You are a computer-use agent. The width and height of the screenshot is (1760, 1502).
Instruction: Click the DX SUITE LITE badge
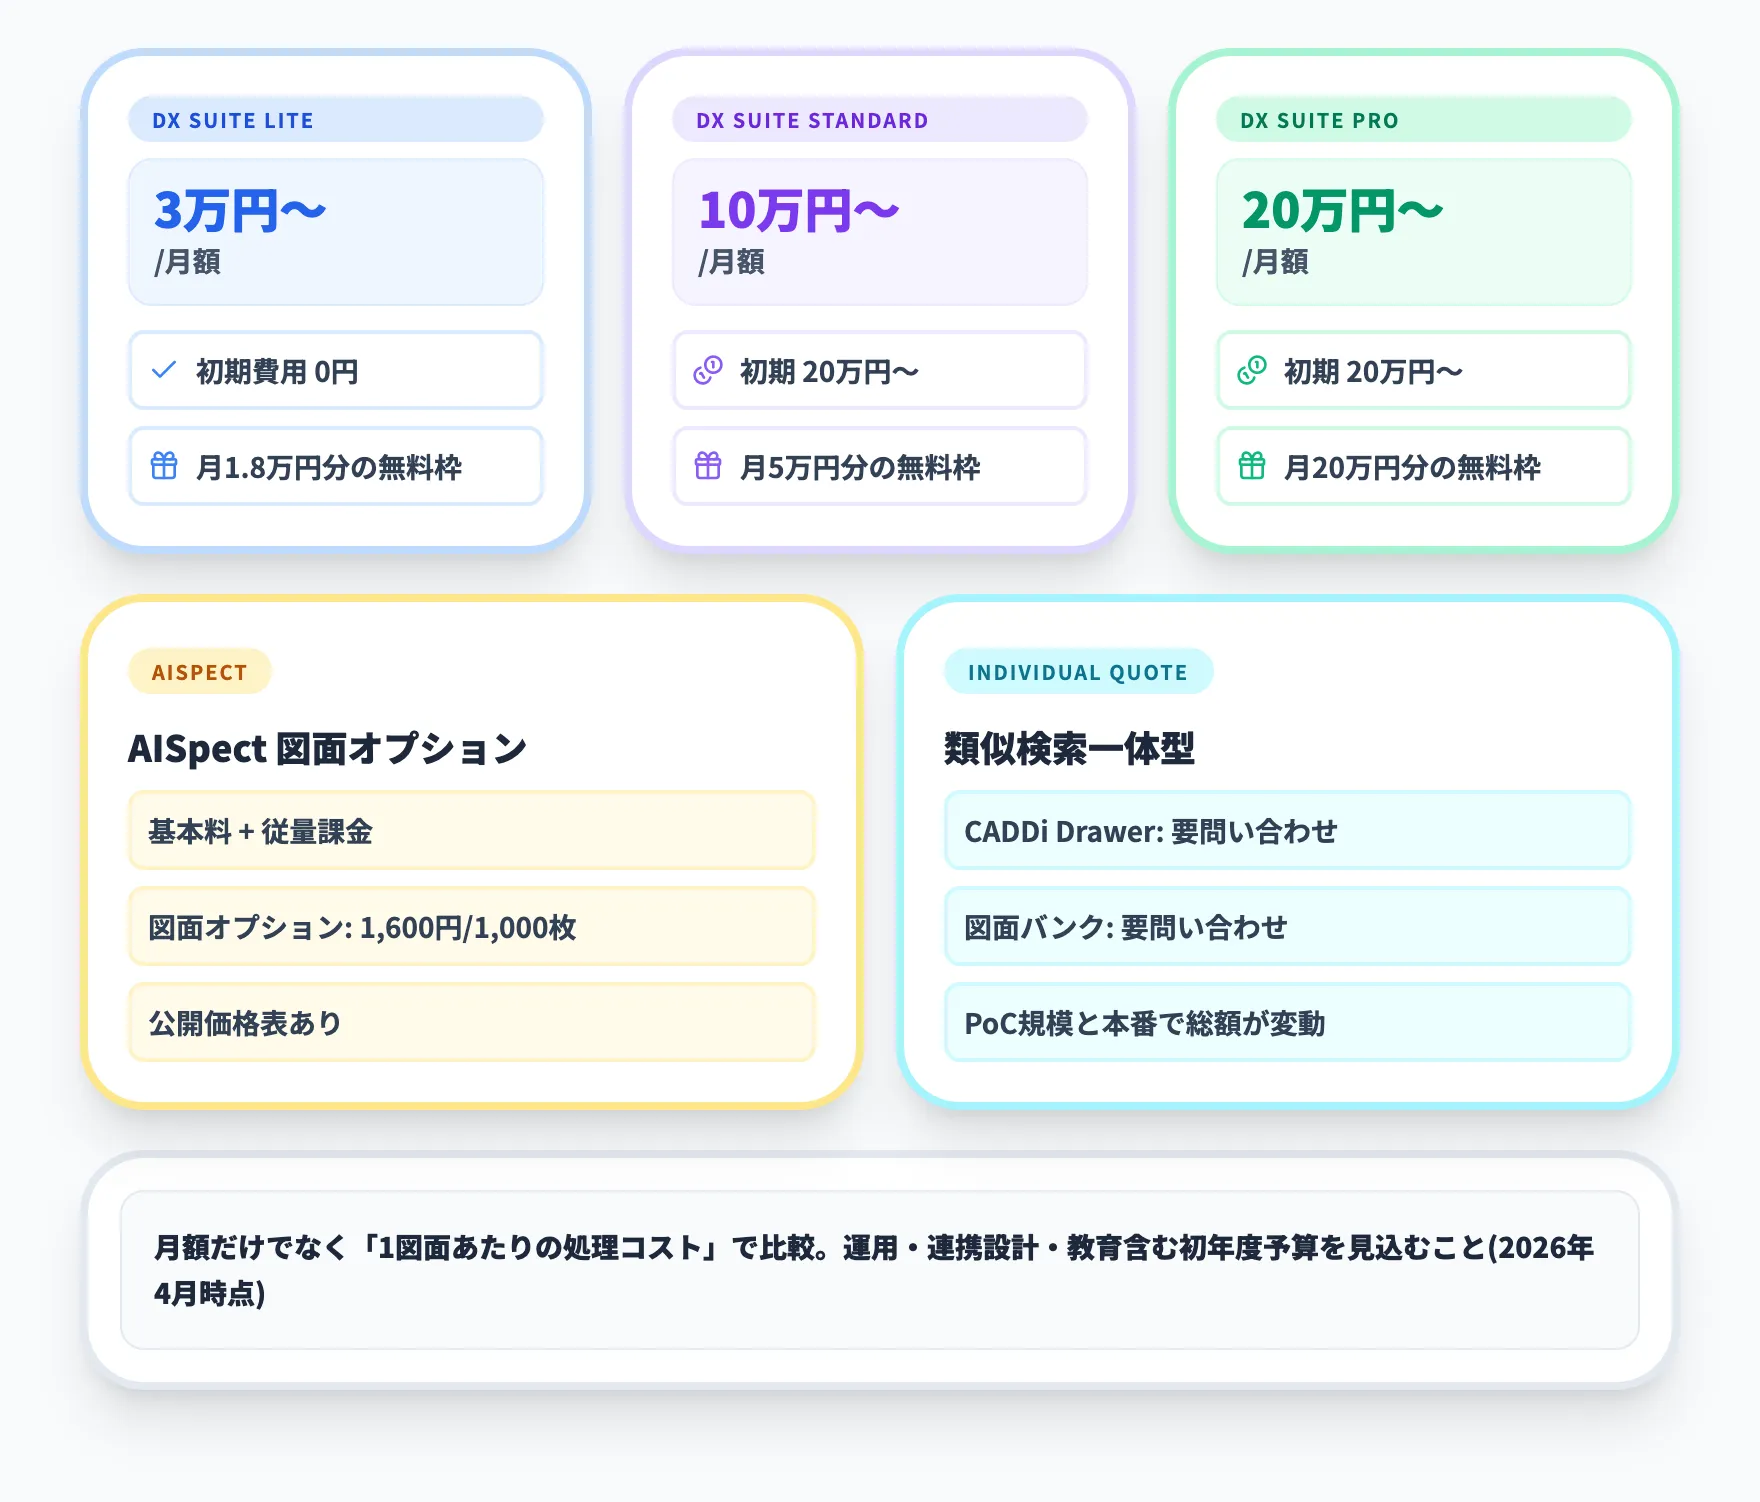[335, 119]
